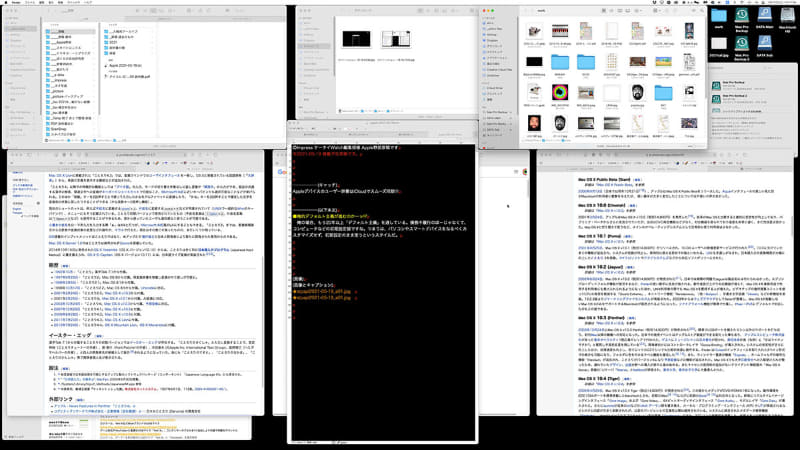
Task: Select the DATA Main drive on the desktop
Action: point(764,17)
